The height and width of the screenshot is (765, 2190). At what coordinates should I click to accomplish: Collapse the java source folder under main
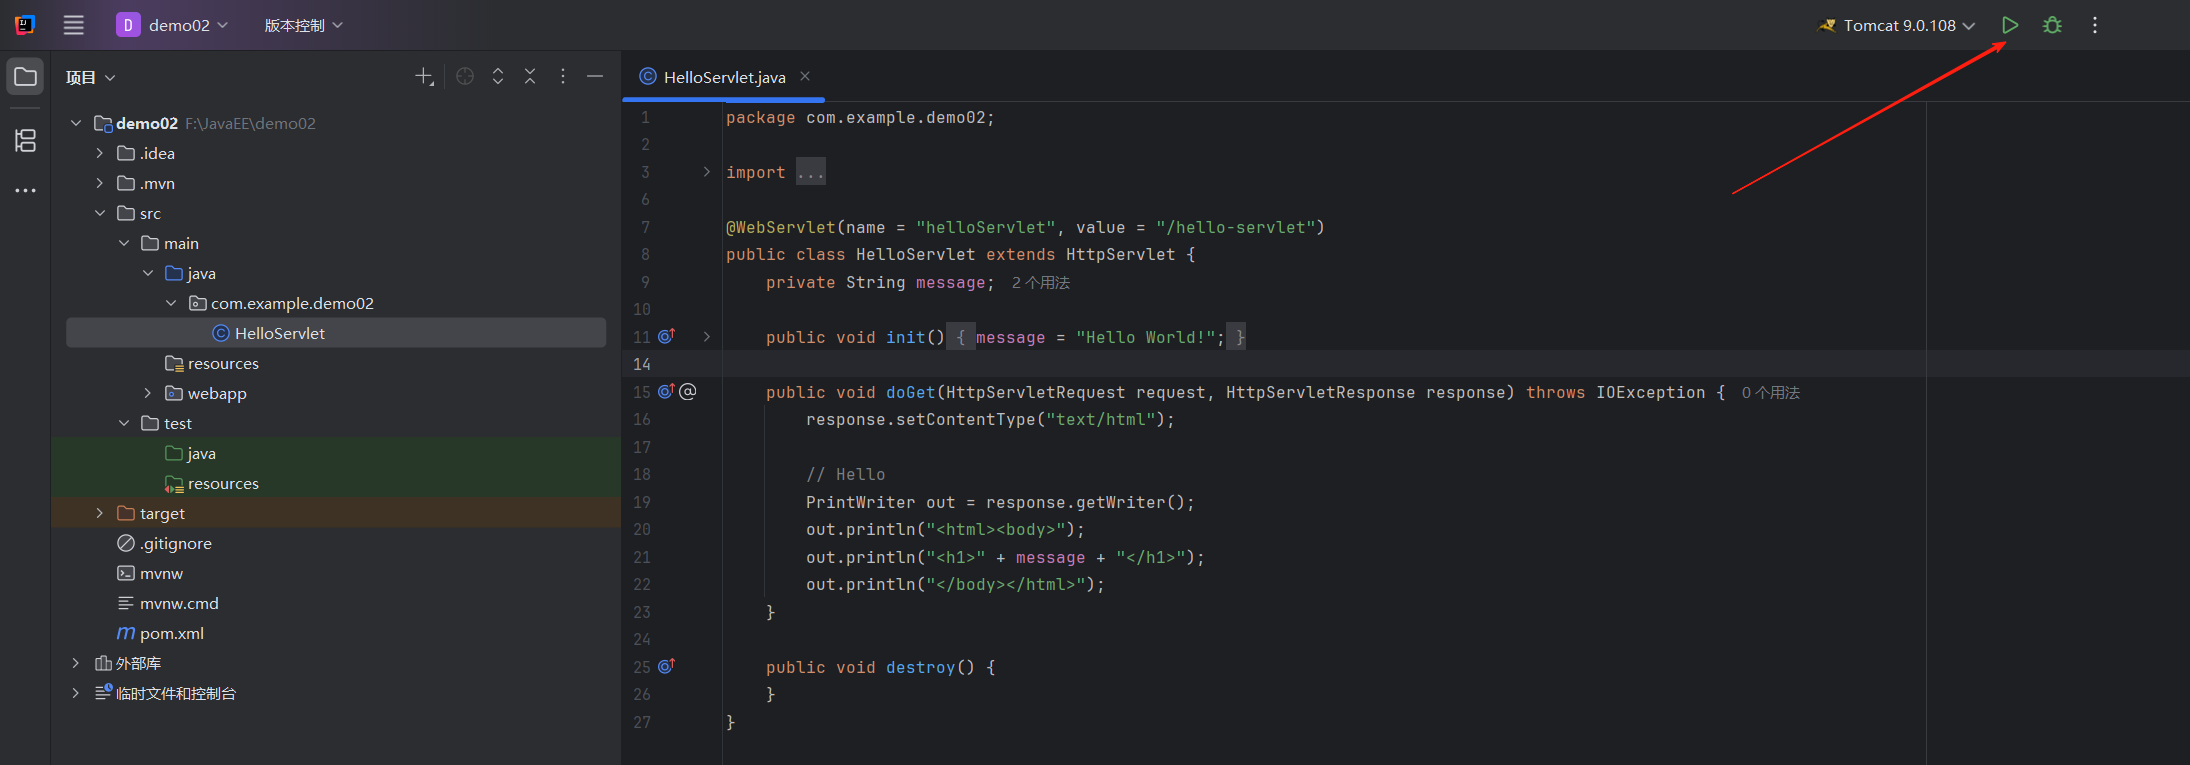click(x=148, y=273)
